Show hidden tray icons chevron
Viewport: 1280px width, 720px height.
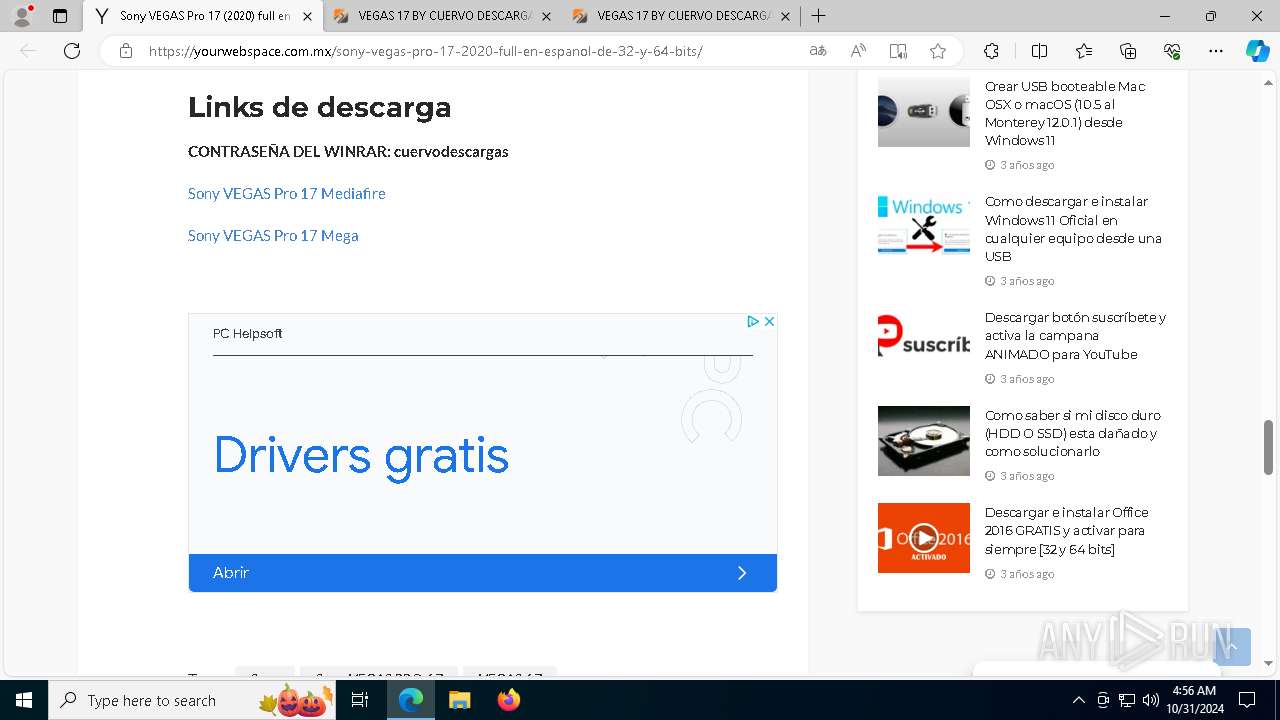click(1078, 700)
